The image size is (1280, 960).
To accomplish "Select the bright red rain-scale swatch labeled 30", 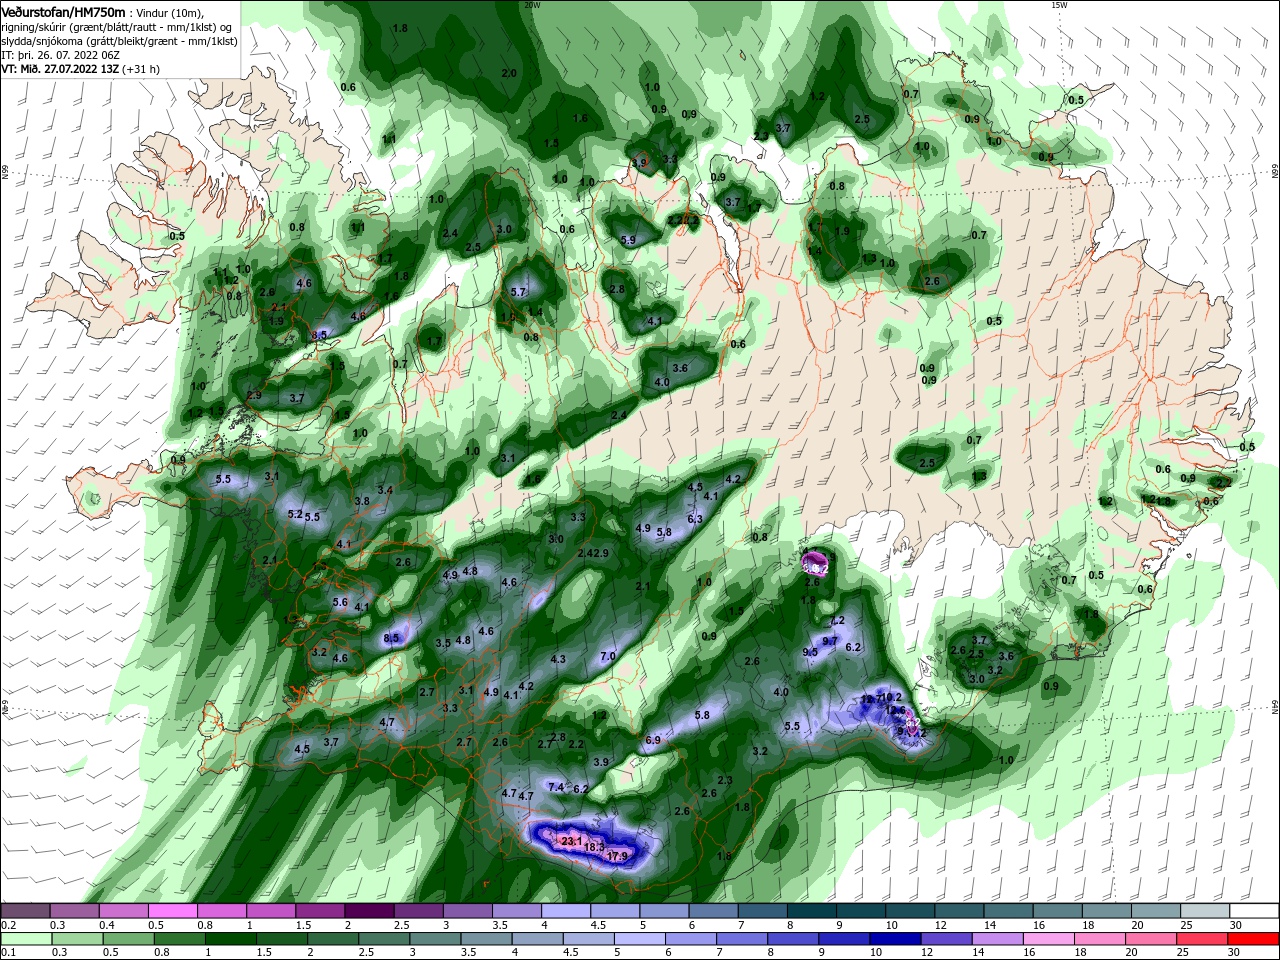I will coord(1253,939).
